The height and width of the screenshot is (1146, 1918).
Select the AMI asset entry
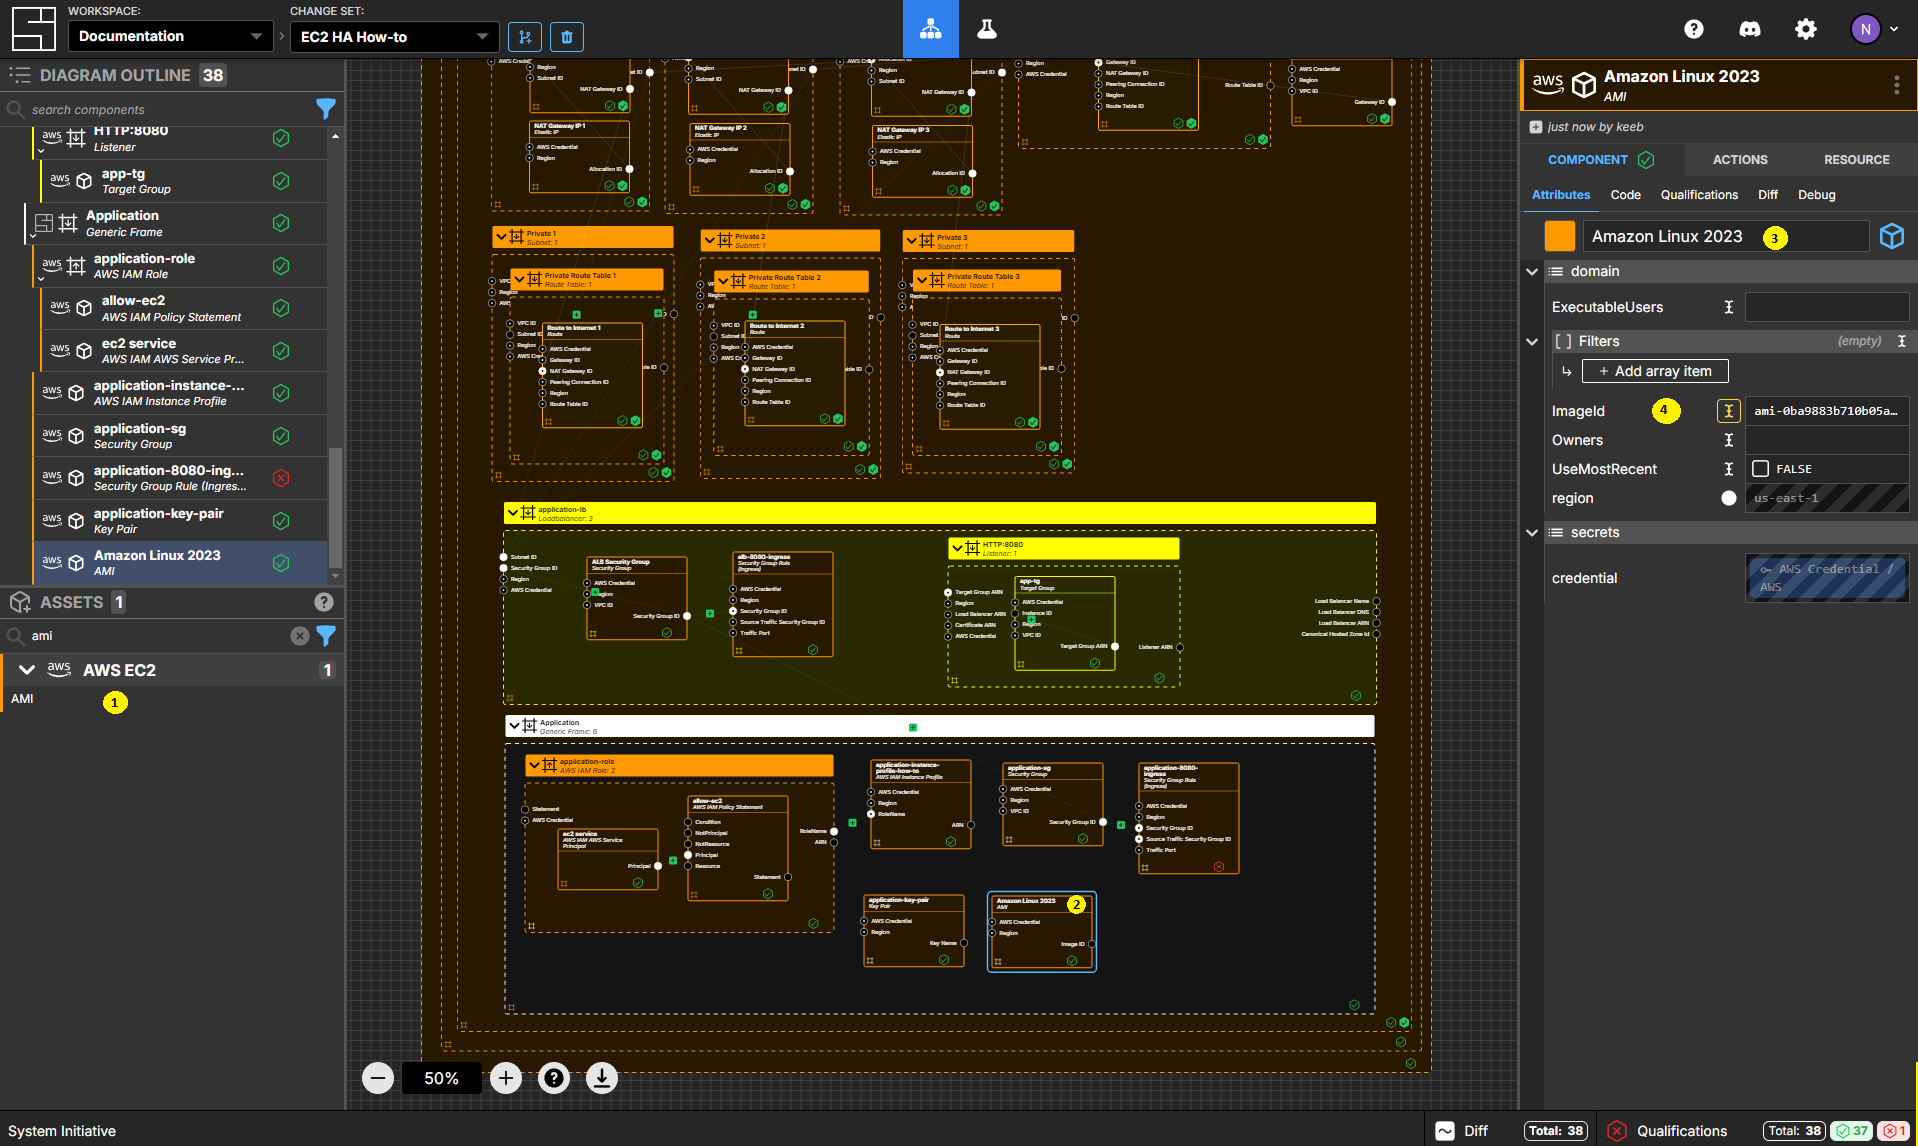tap(172, 699)
